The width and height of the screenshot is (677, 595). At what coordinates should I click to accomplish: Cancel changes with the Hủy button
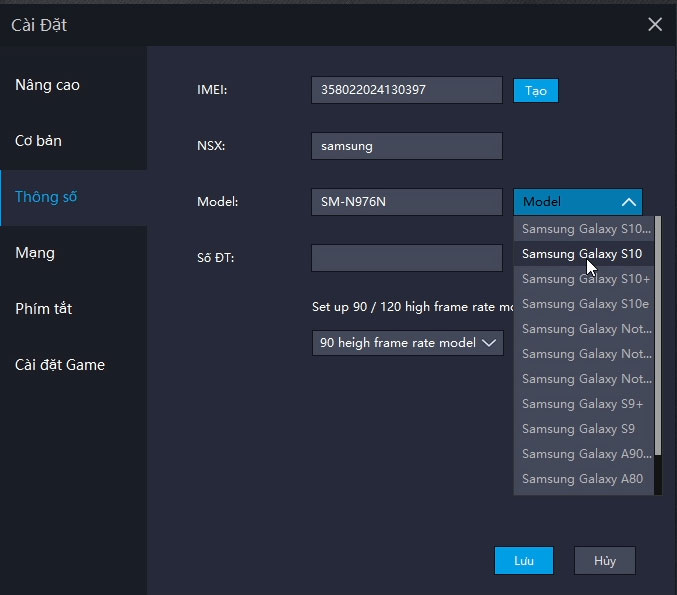tap(605, 561)
